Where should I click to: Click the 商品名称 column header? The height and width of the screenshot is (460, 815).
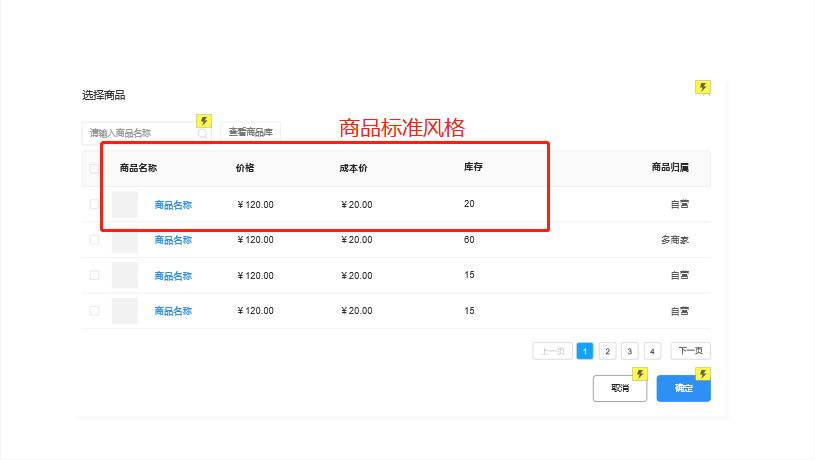[138, 168]
